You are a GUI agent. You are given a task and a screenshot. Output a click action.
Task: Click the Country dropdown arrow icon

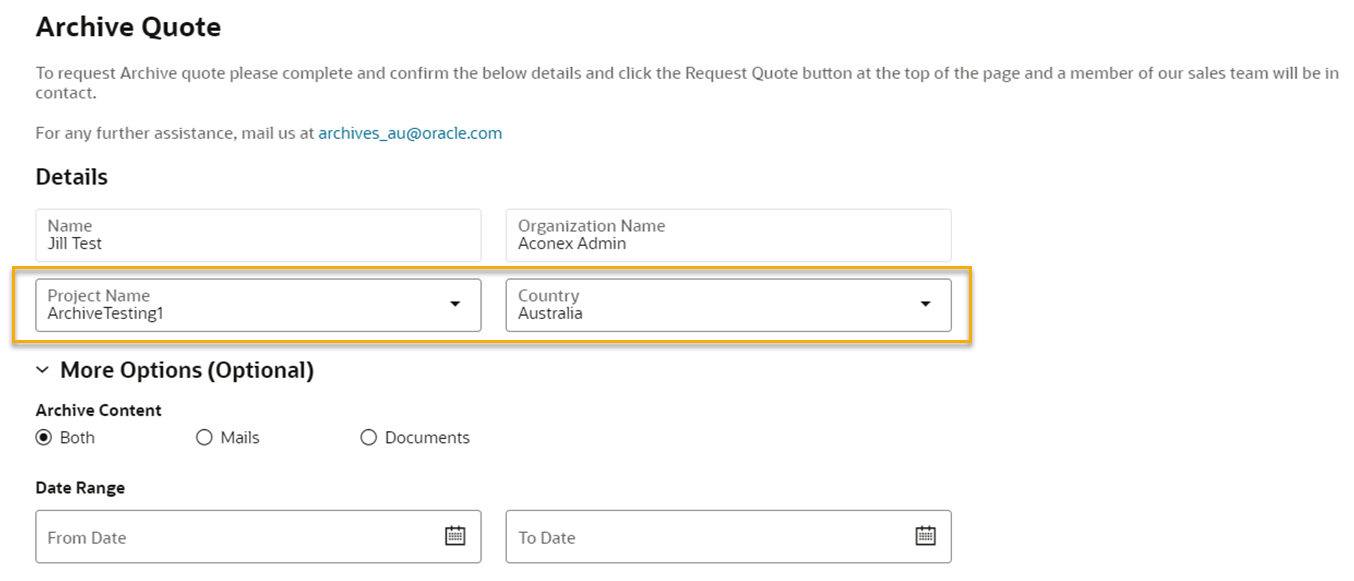click(926, 304)
